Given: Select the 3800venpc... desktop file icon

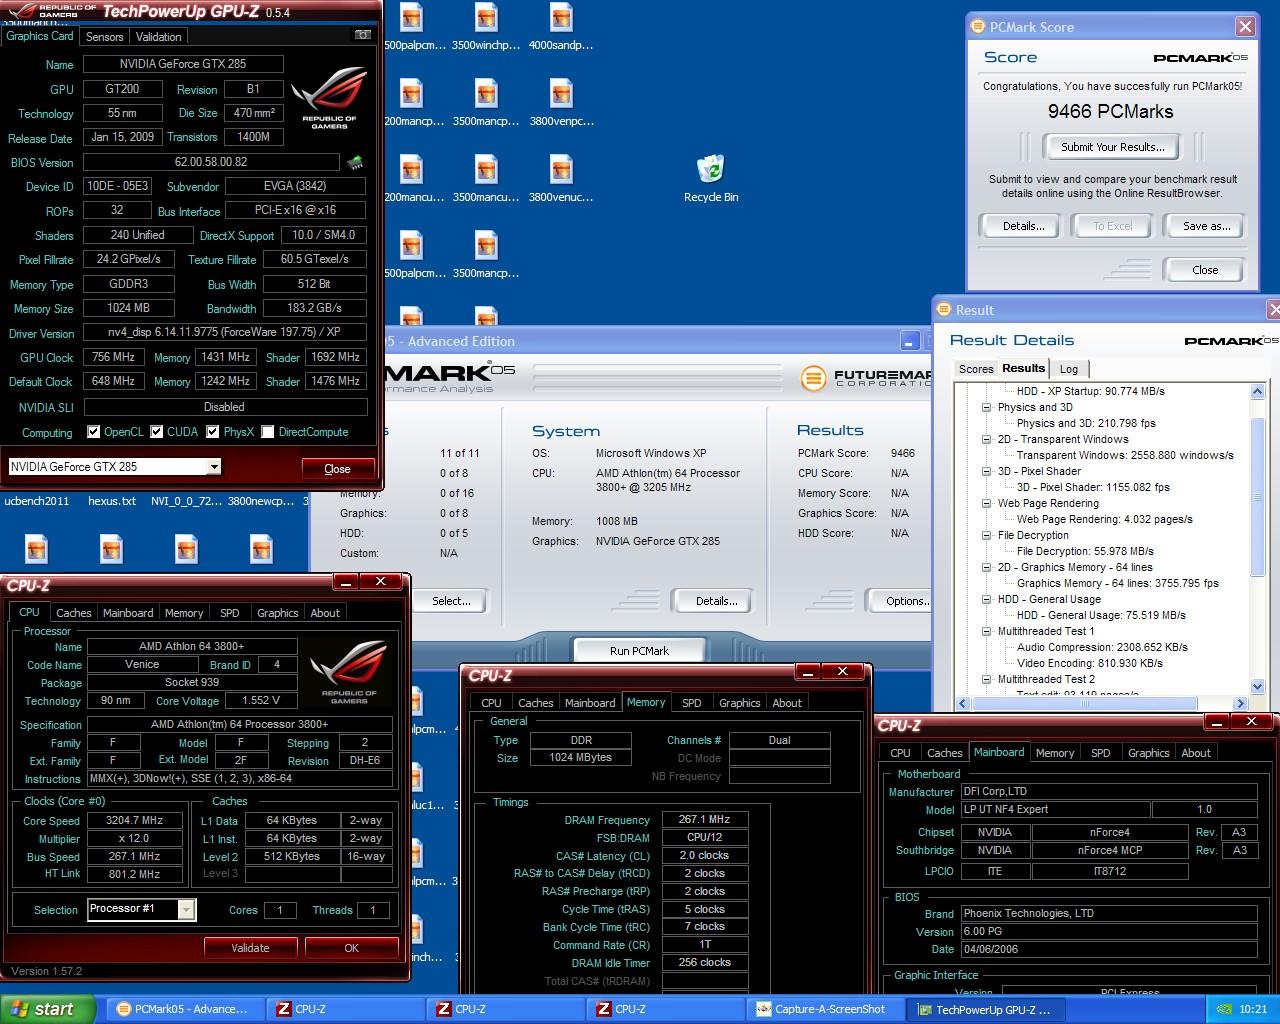Looking at the screenshot, I should pos(561,103).
